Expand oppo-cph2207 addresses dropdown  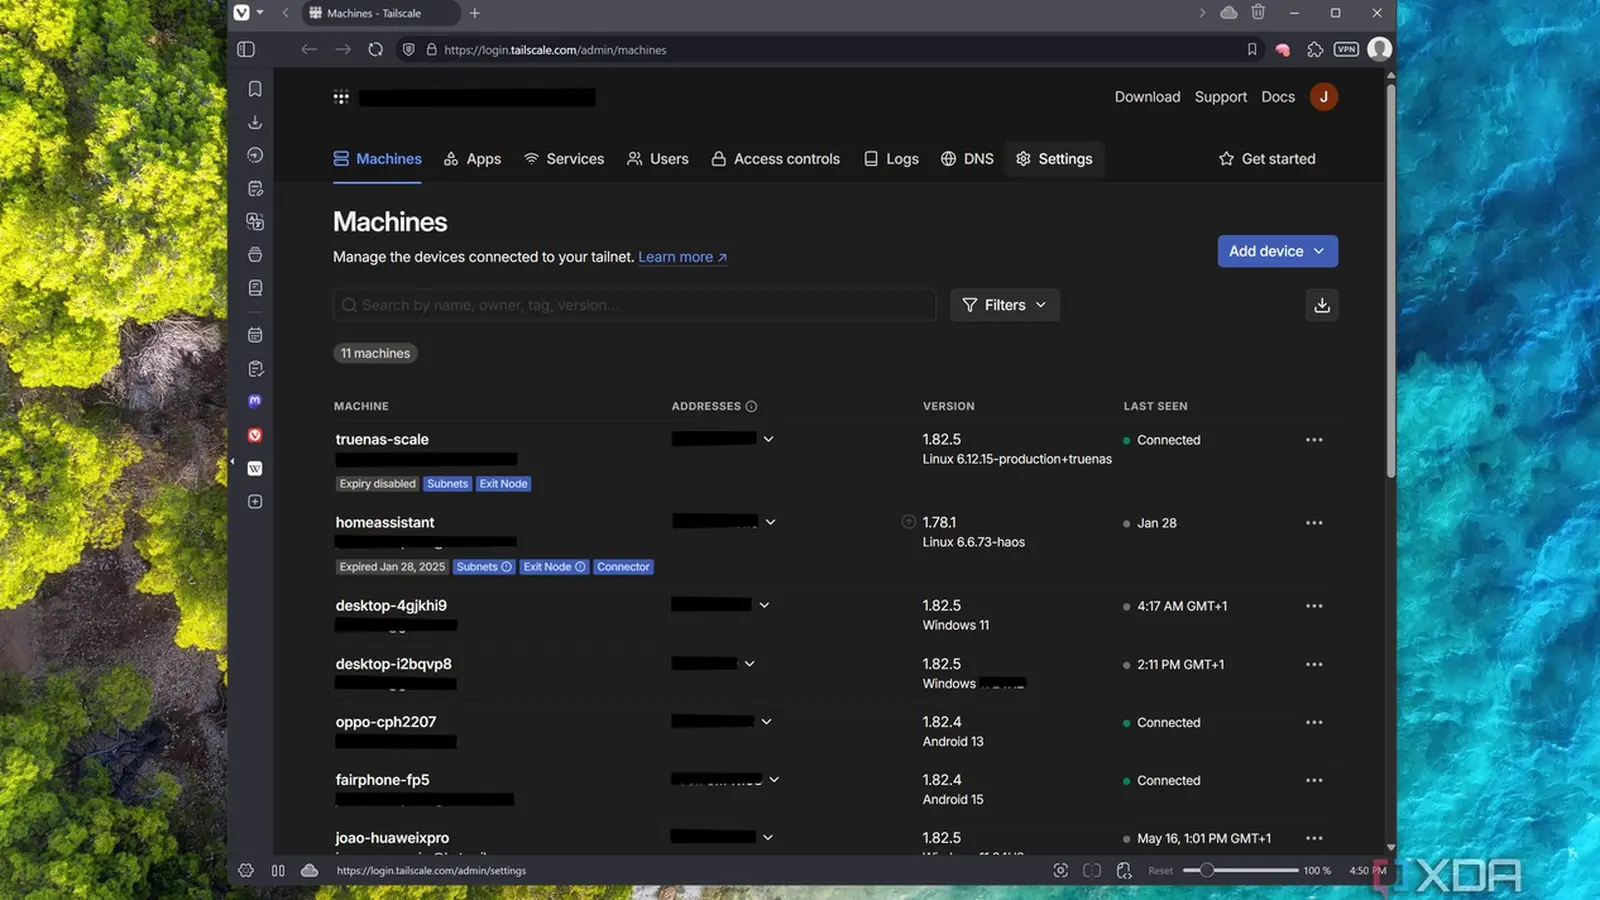pyautogui.click(x=766, y=721)
